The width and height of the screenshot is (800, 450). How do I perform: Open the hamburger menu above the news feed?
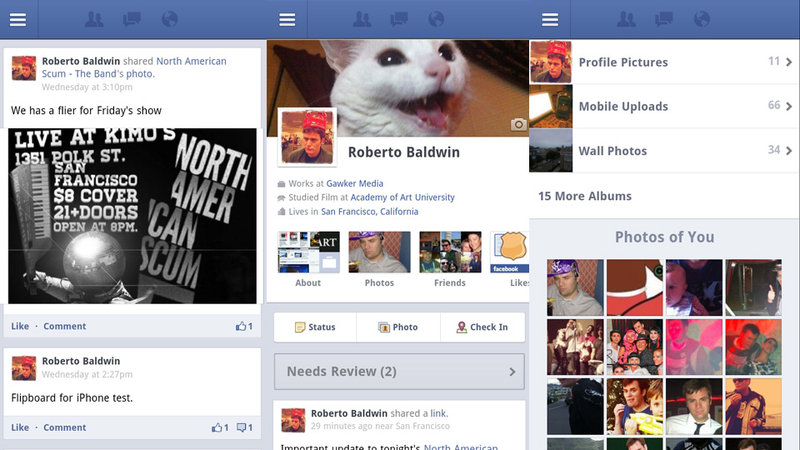(18, 19)
